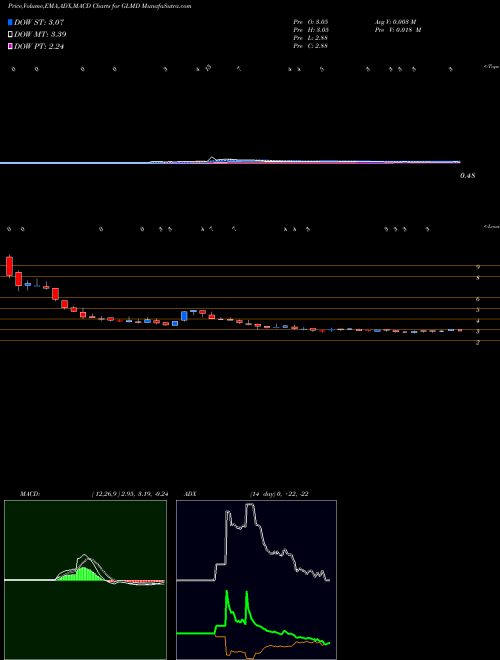The height and width of the screenshot is (660, 500).
Task: Click the magenta DOW PT legend swatch
Action: point(10,47)
